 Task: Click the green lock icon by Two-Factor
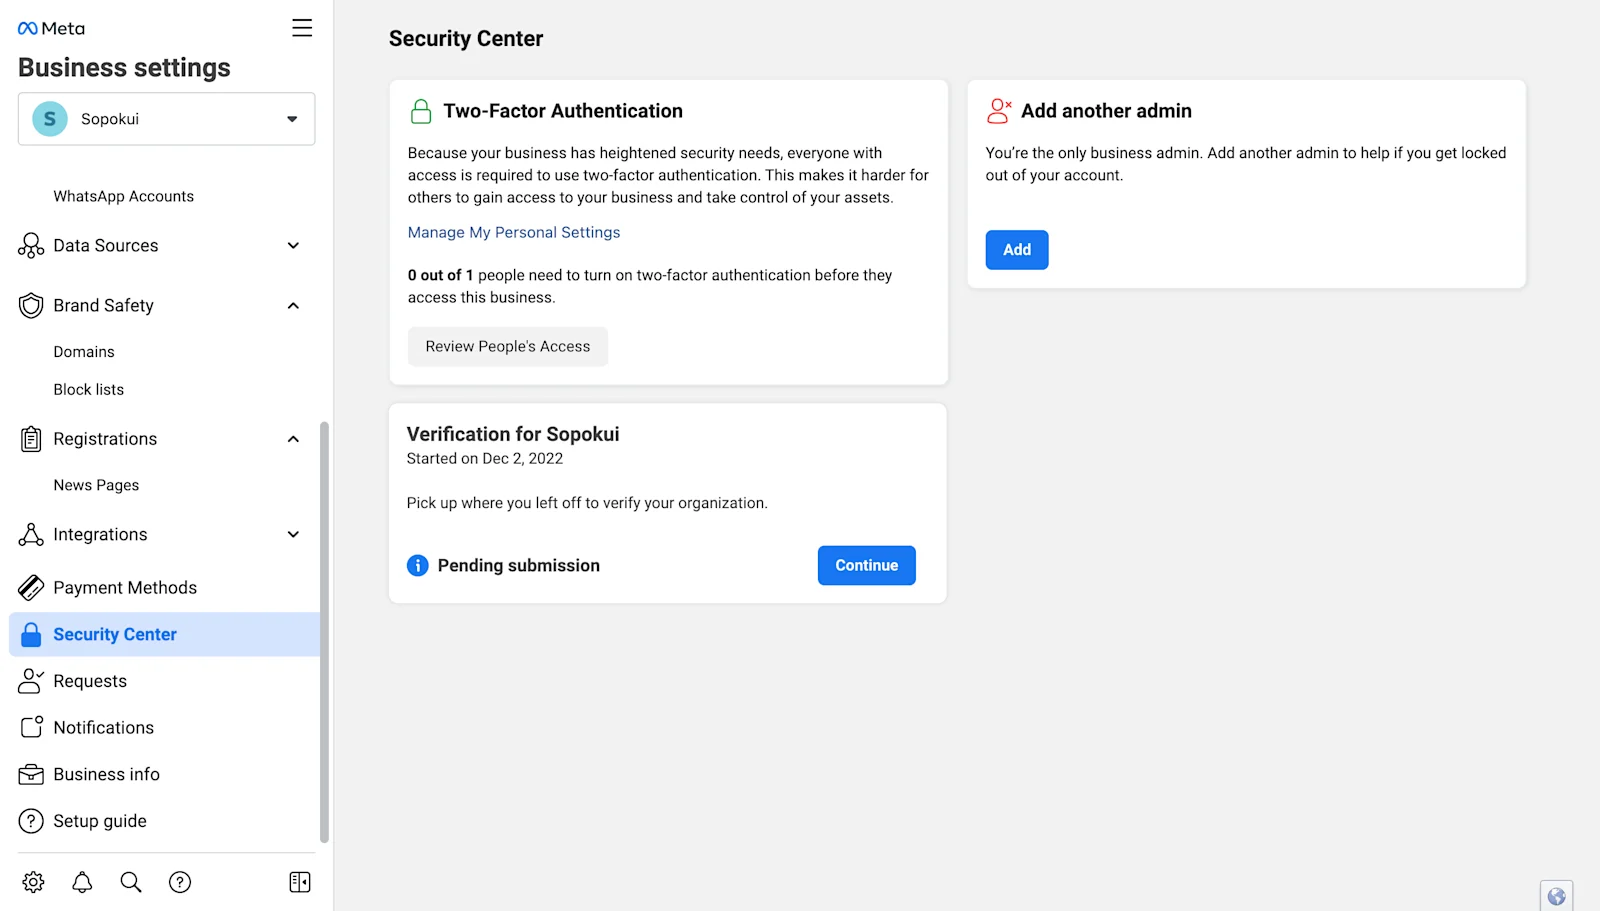421,111
